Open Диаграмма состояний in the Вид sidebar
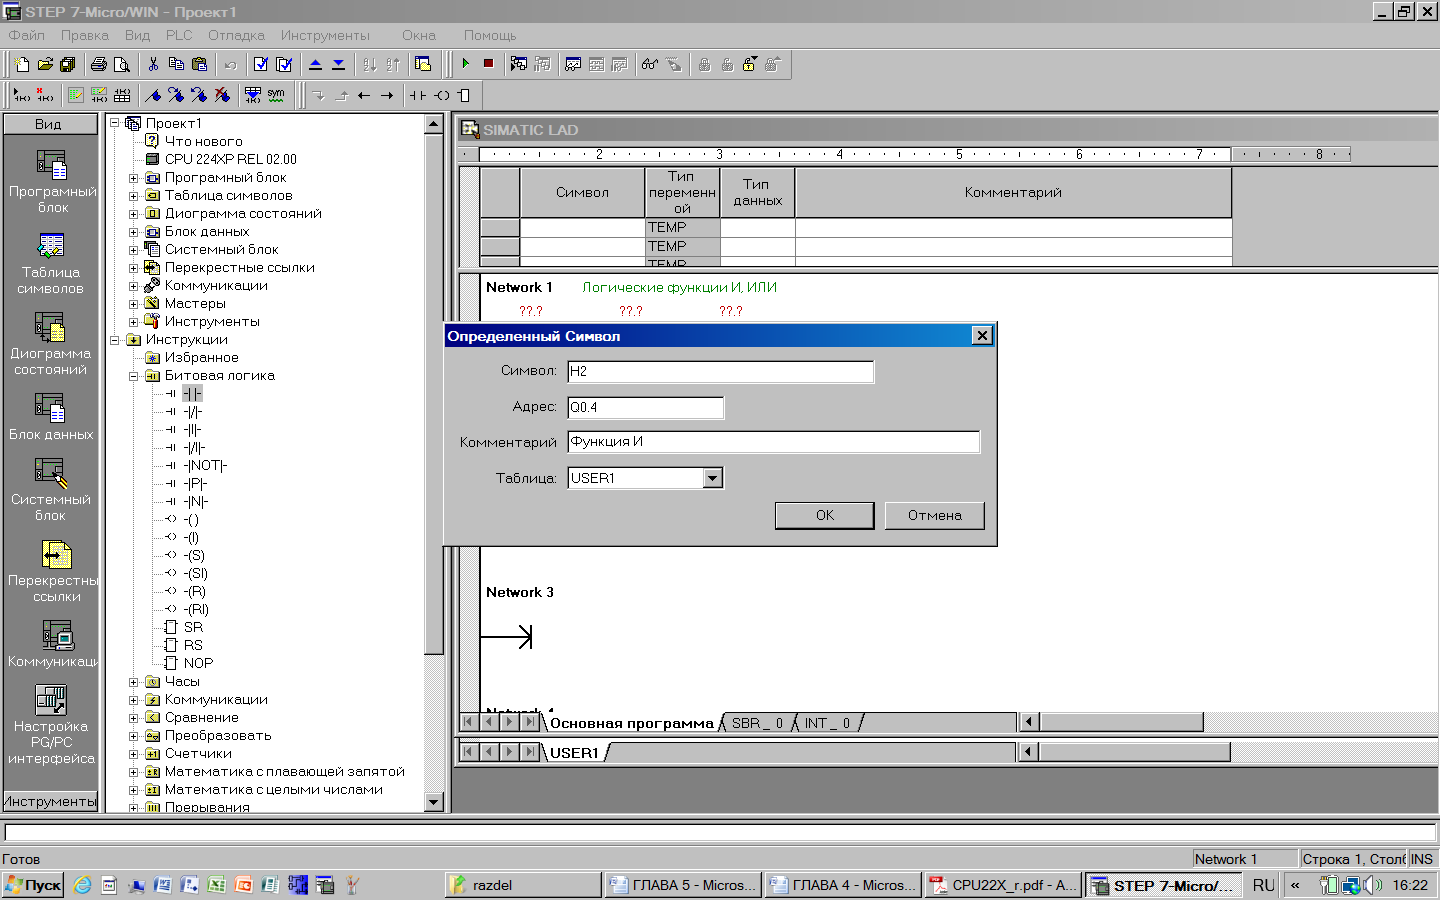Screen dimensions: 1440x900 tap(52, 343)
